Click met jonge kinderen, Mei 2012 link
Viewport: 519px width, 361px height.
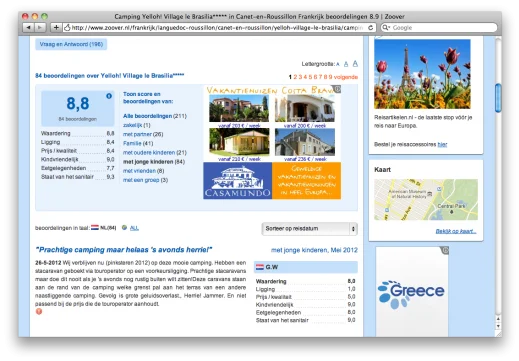click(x=314, y=250)
